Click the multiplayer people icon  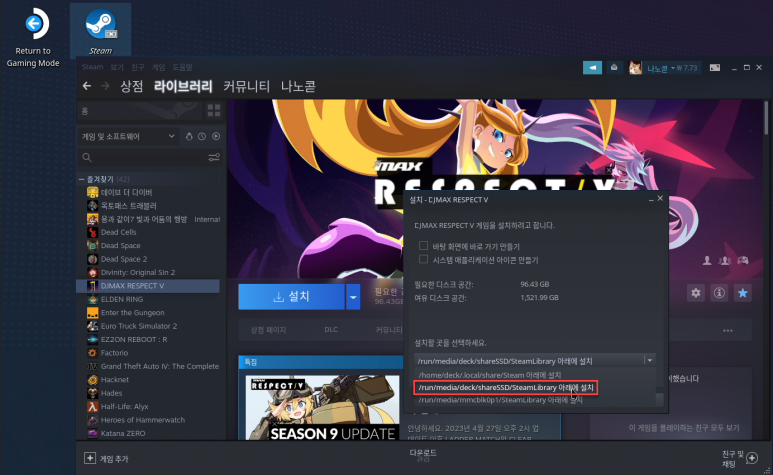(724, 260)
